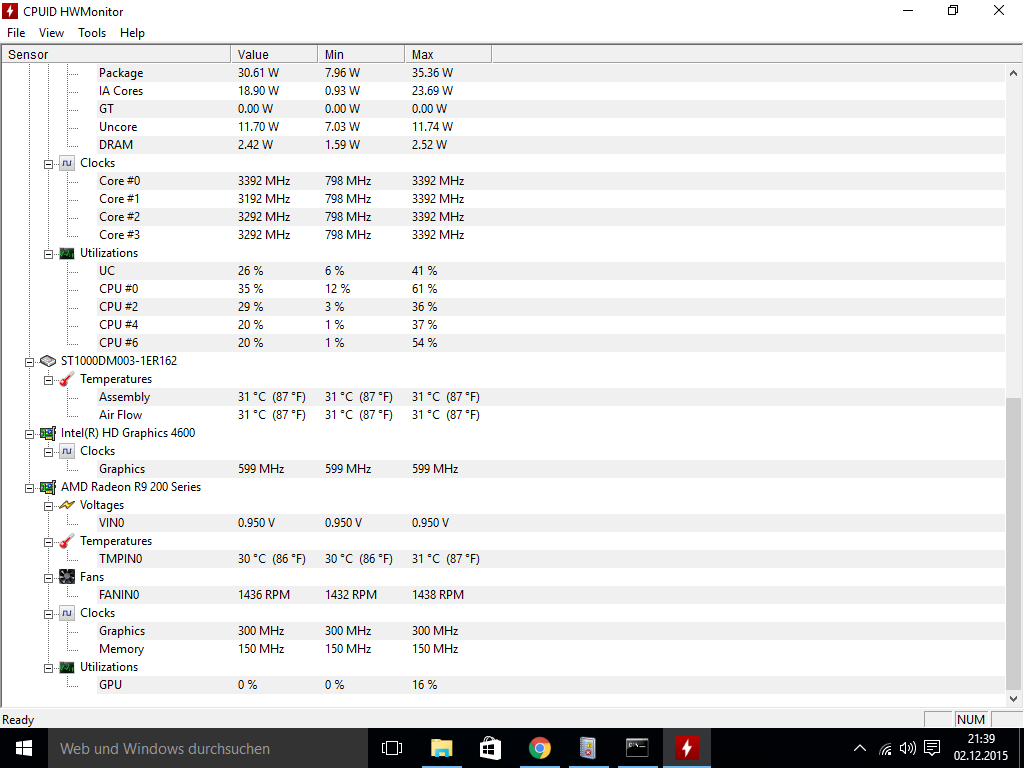Collapse the ST1000DM003-1ER162 drive node
Image resolution: width=1024 pixels, height=768 pixels.
pyautogui.click(x=29, y=362)
